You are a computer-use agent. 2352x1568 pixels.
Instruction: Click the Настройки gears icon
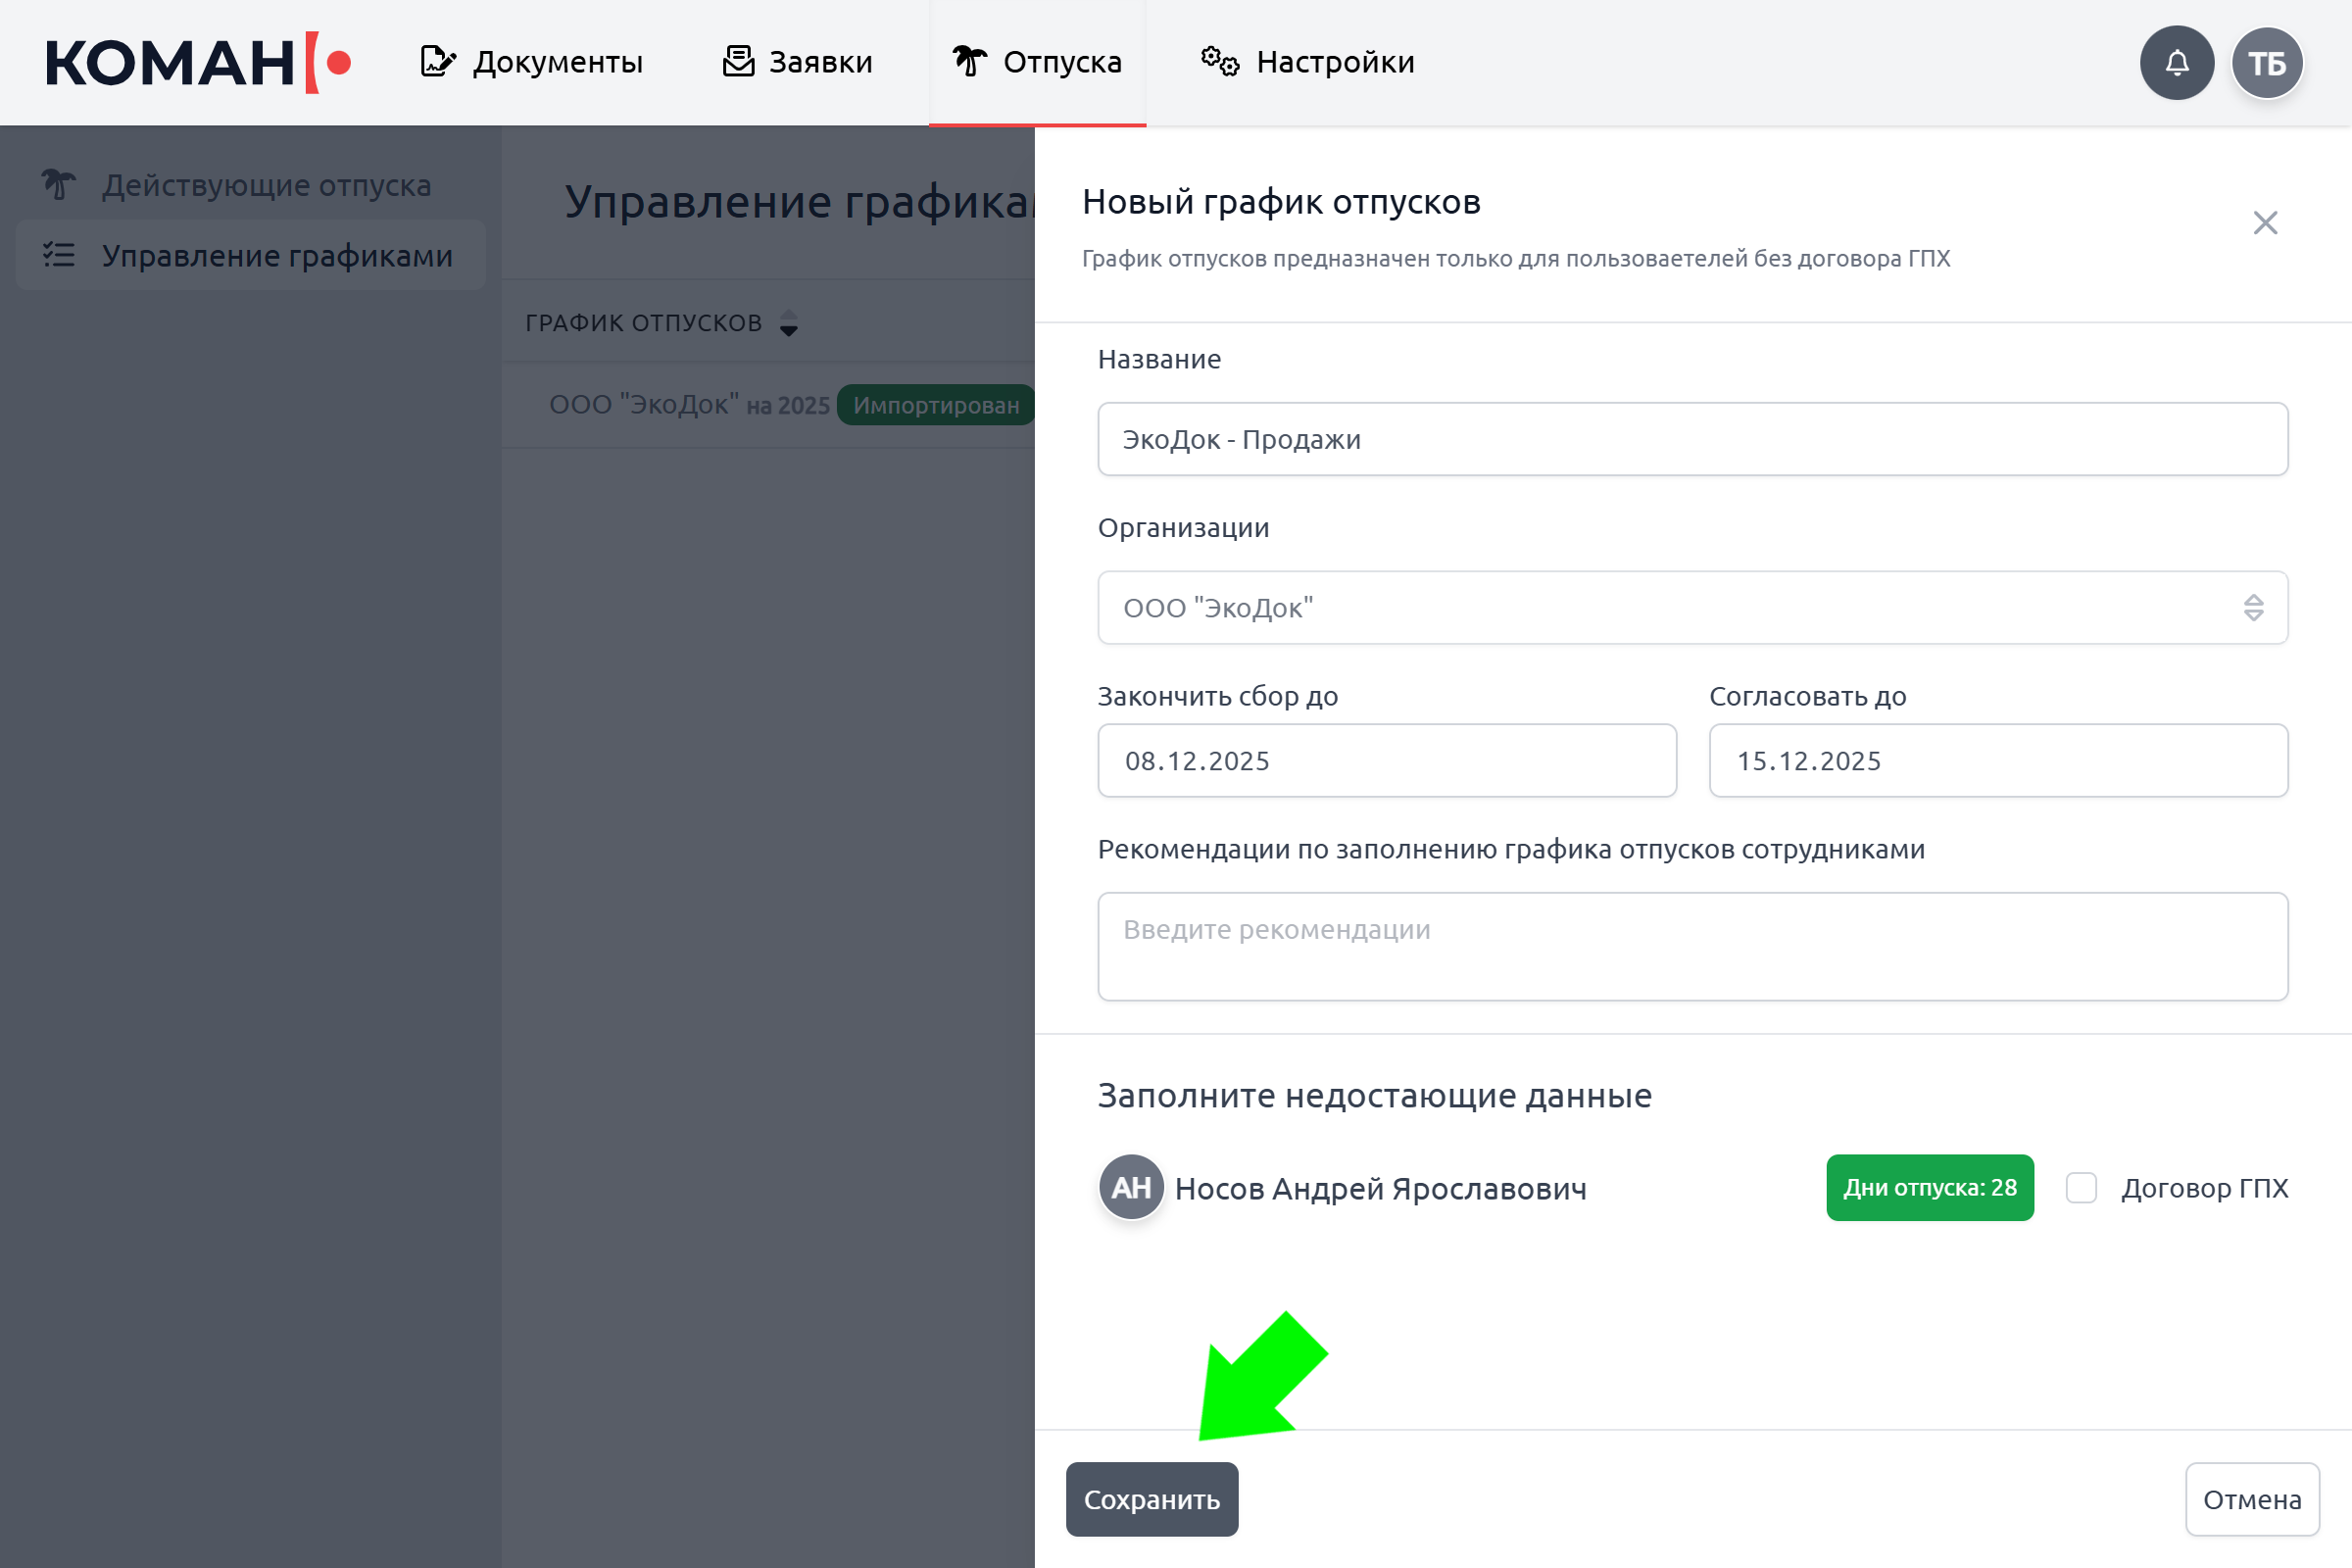click(1220, 62)
